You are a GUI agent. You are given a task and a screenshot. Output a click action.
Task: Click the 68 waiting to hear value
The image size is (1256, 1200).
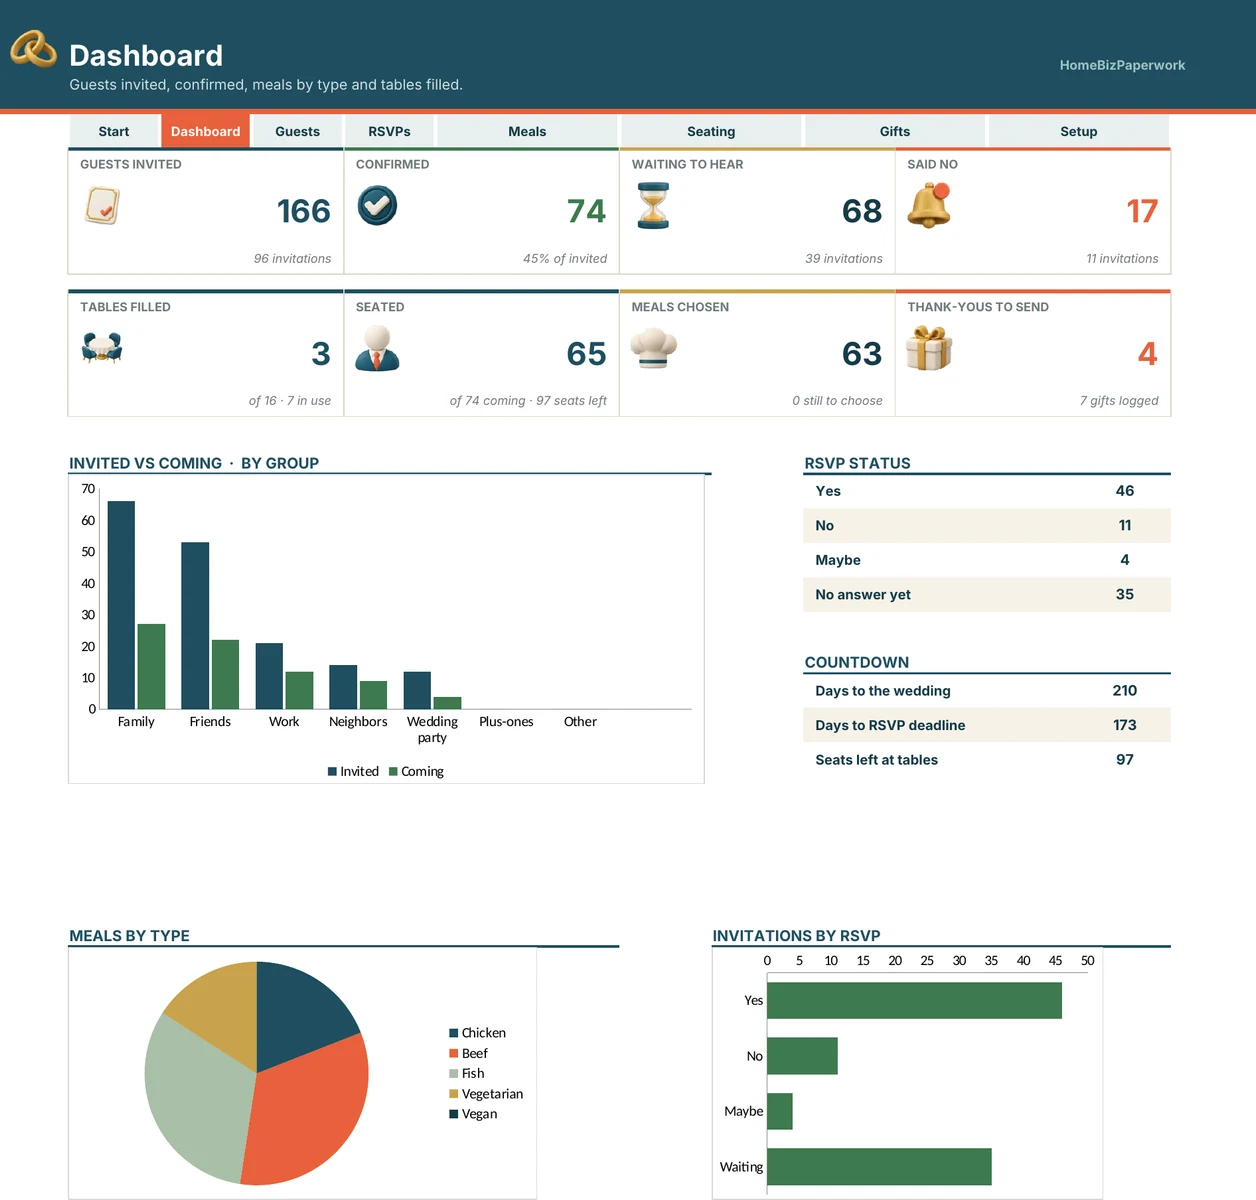pos(861,211)
